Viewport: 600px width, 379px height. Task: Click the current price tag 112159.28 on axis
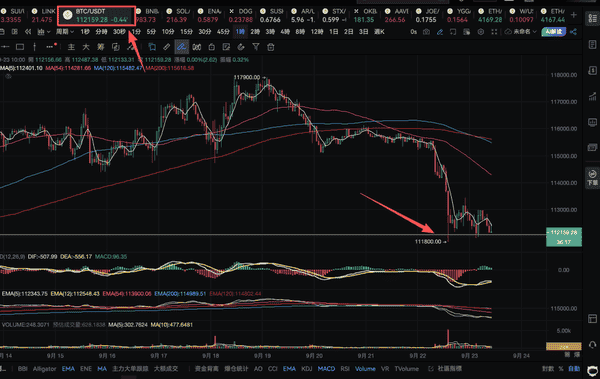[564, 237]
